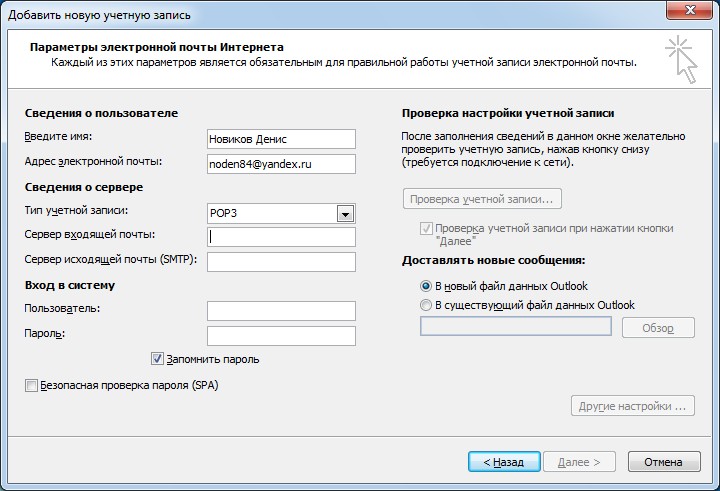Screen dimensions: 720x491
Task: Open the account type POP3 dropdown
Action: point(346,213)
